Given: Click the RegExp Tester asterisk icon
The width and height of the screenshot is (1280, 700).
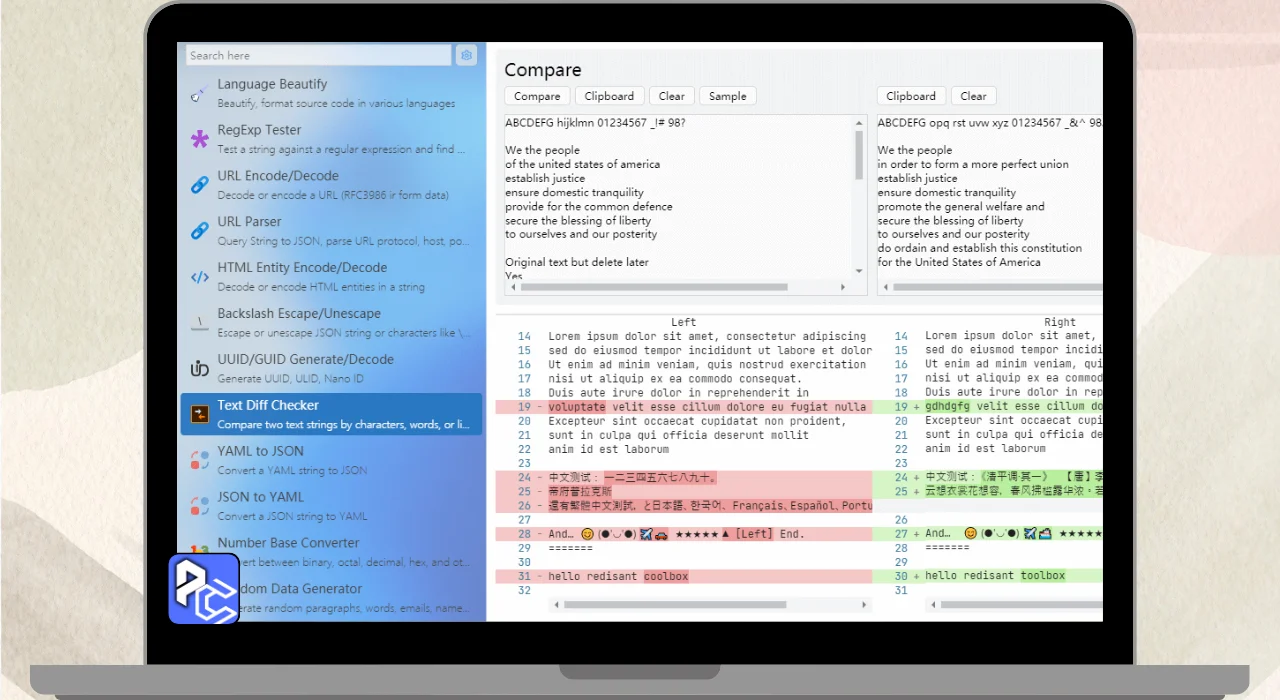Looking at the screenshot, I should [x=200, y=139].
